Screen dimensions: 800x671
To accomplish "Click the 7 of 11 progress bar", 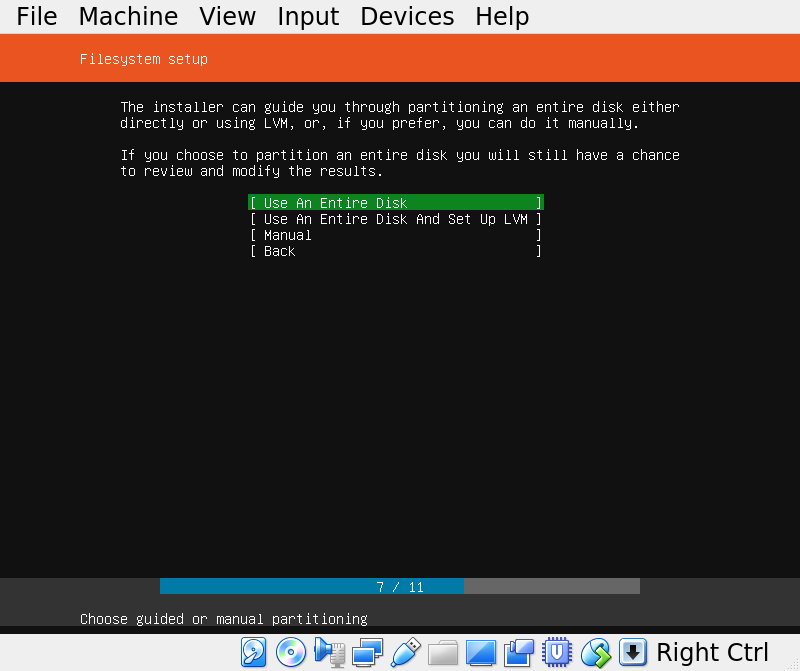I will (400, 587).
